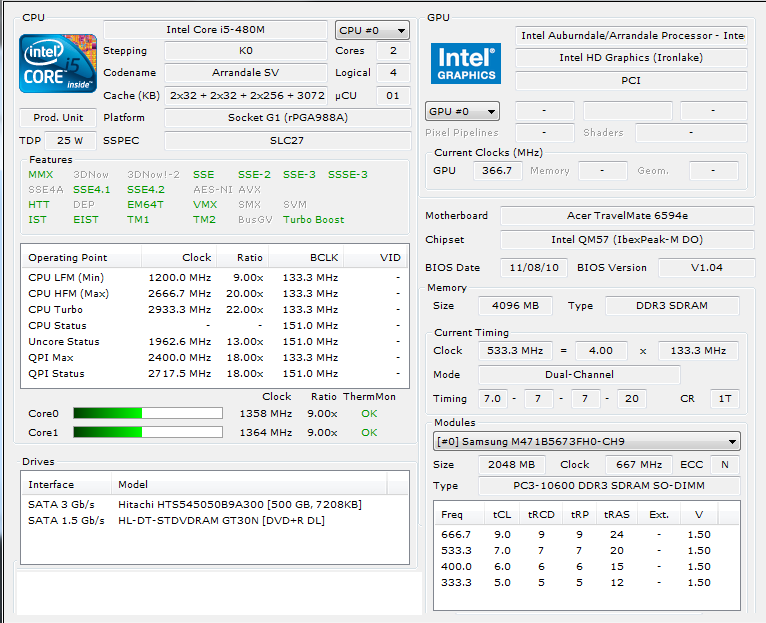
Task: Click the 2048 MB module size field
Action: (511, 465)
